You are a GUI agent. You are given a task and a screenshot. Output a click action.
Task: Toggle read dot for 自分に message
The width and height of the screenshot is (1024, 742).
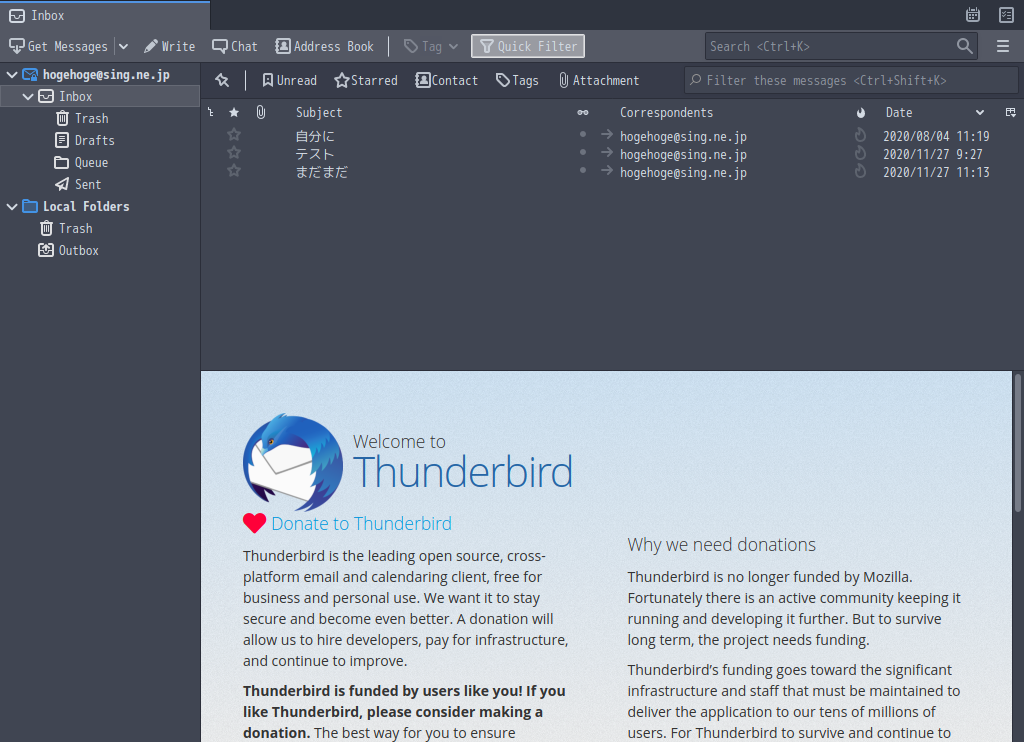tap(583, 135)
